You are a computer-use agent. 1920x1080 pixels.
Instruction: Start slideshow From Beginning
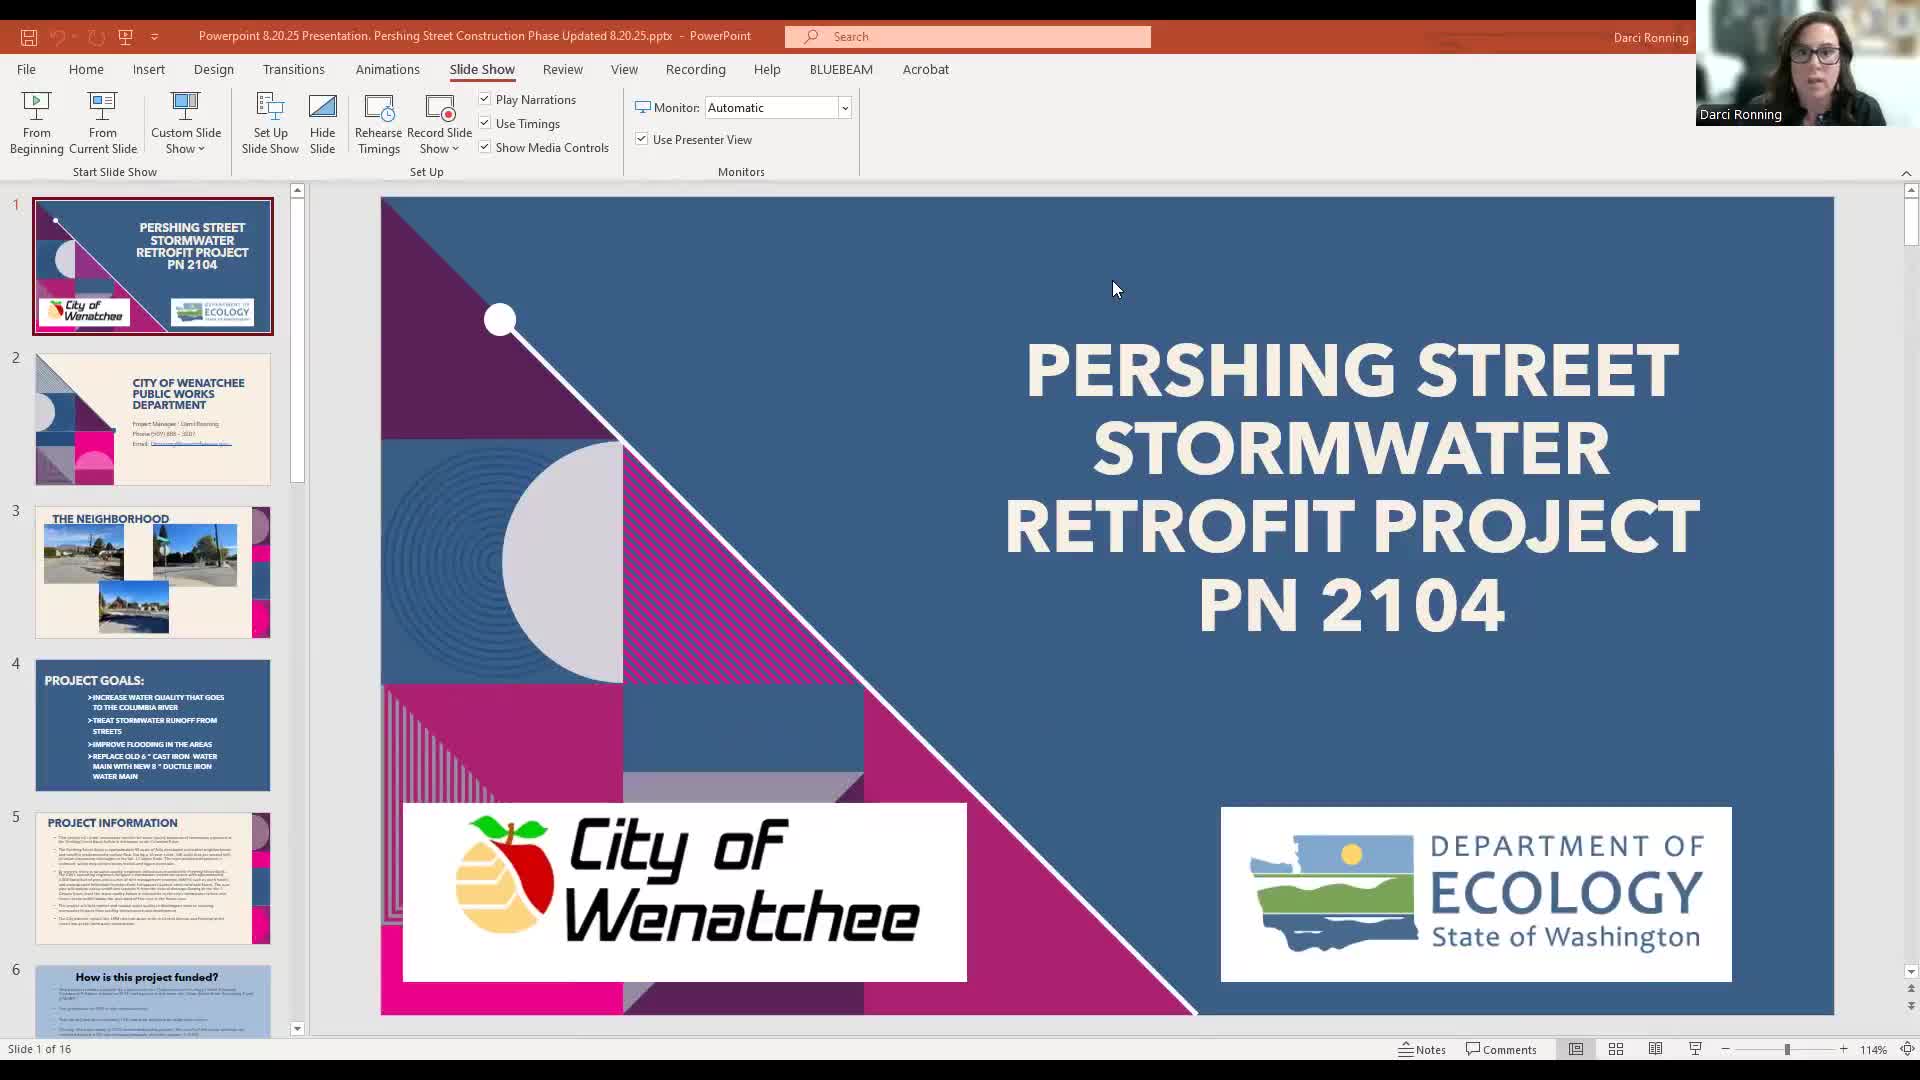(x=36, y=120)
